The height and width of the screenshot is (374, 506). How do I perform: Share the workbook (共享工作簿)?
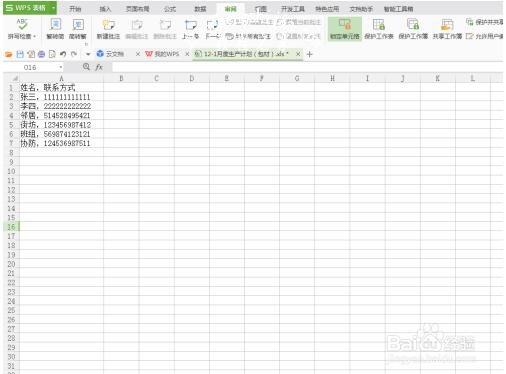coord(447,29)
